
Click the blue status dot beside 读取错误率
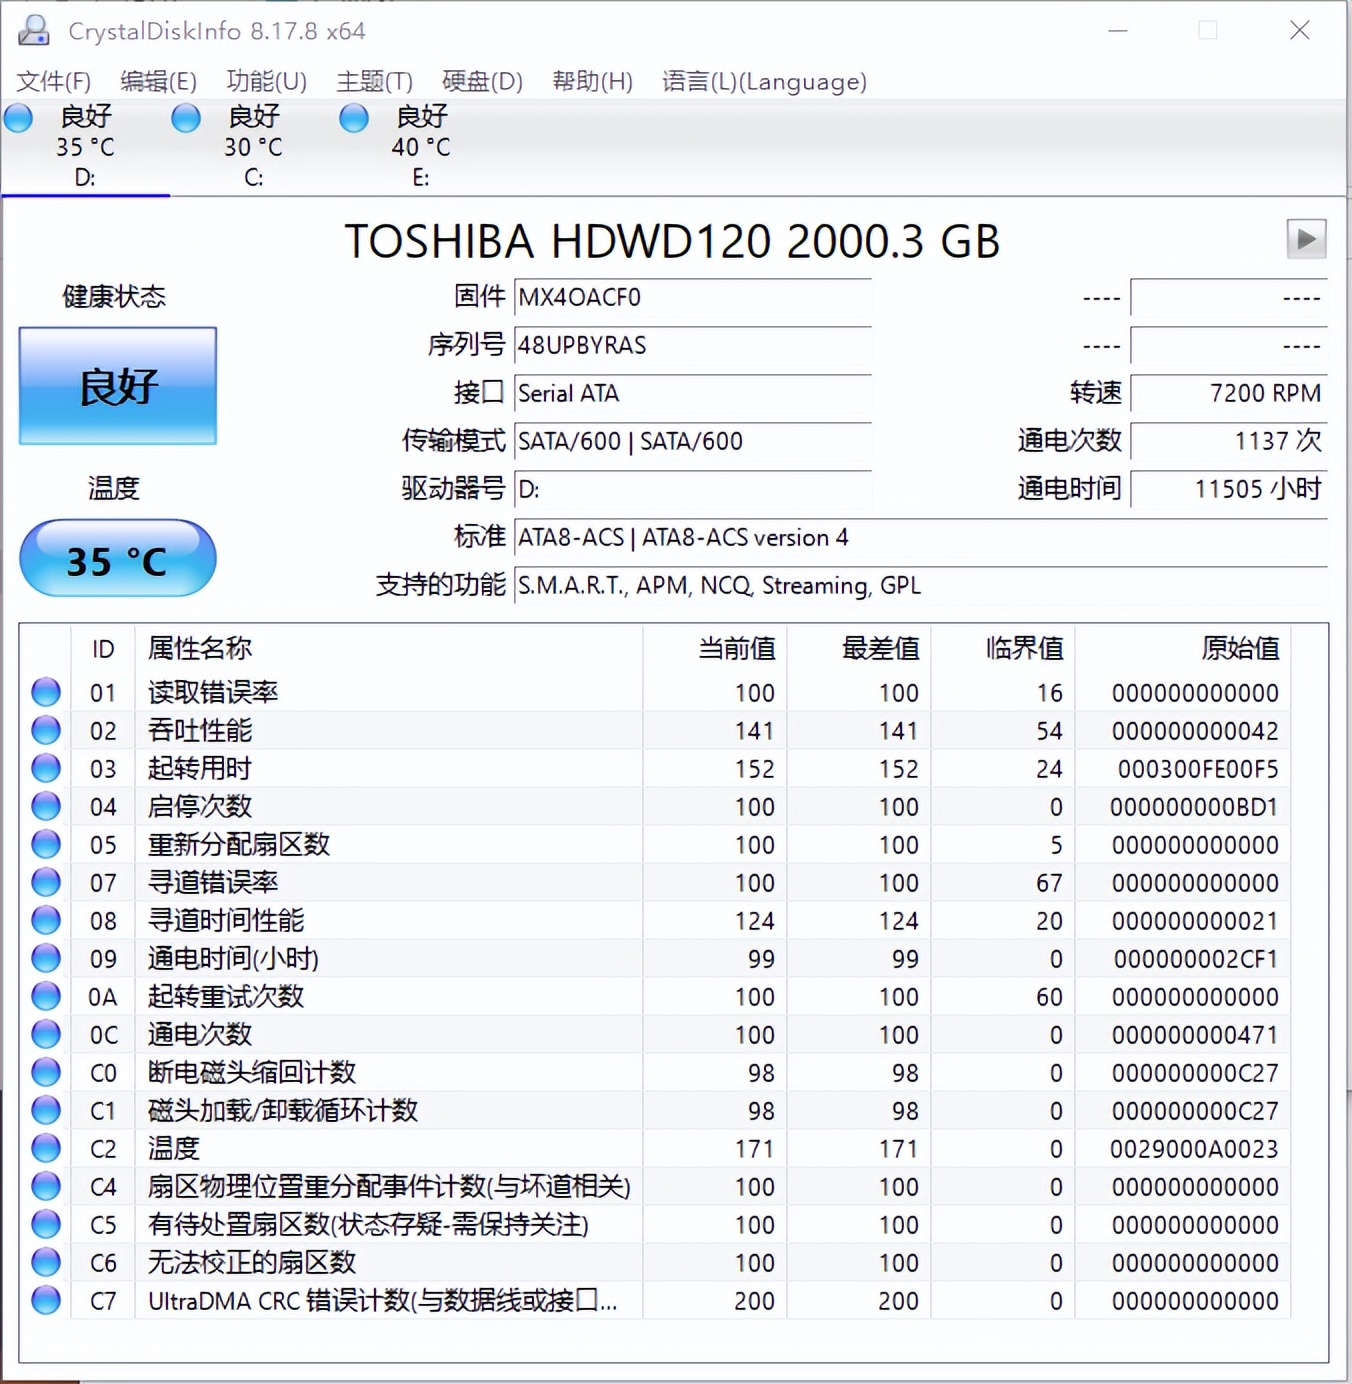pyautogui.click(x=45, y=691)
